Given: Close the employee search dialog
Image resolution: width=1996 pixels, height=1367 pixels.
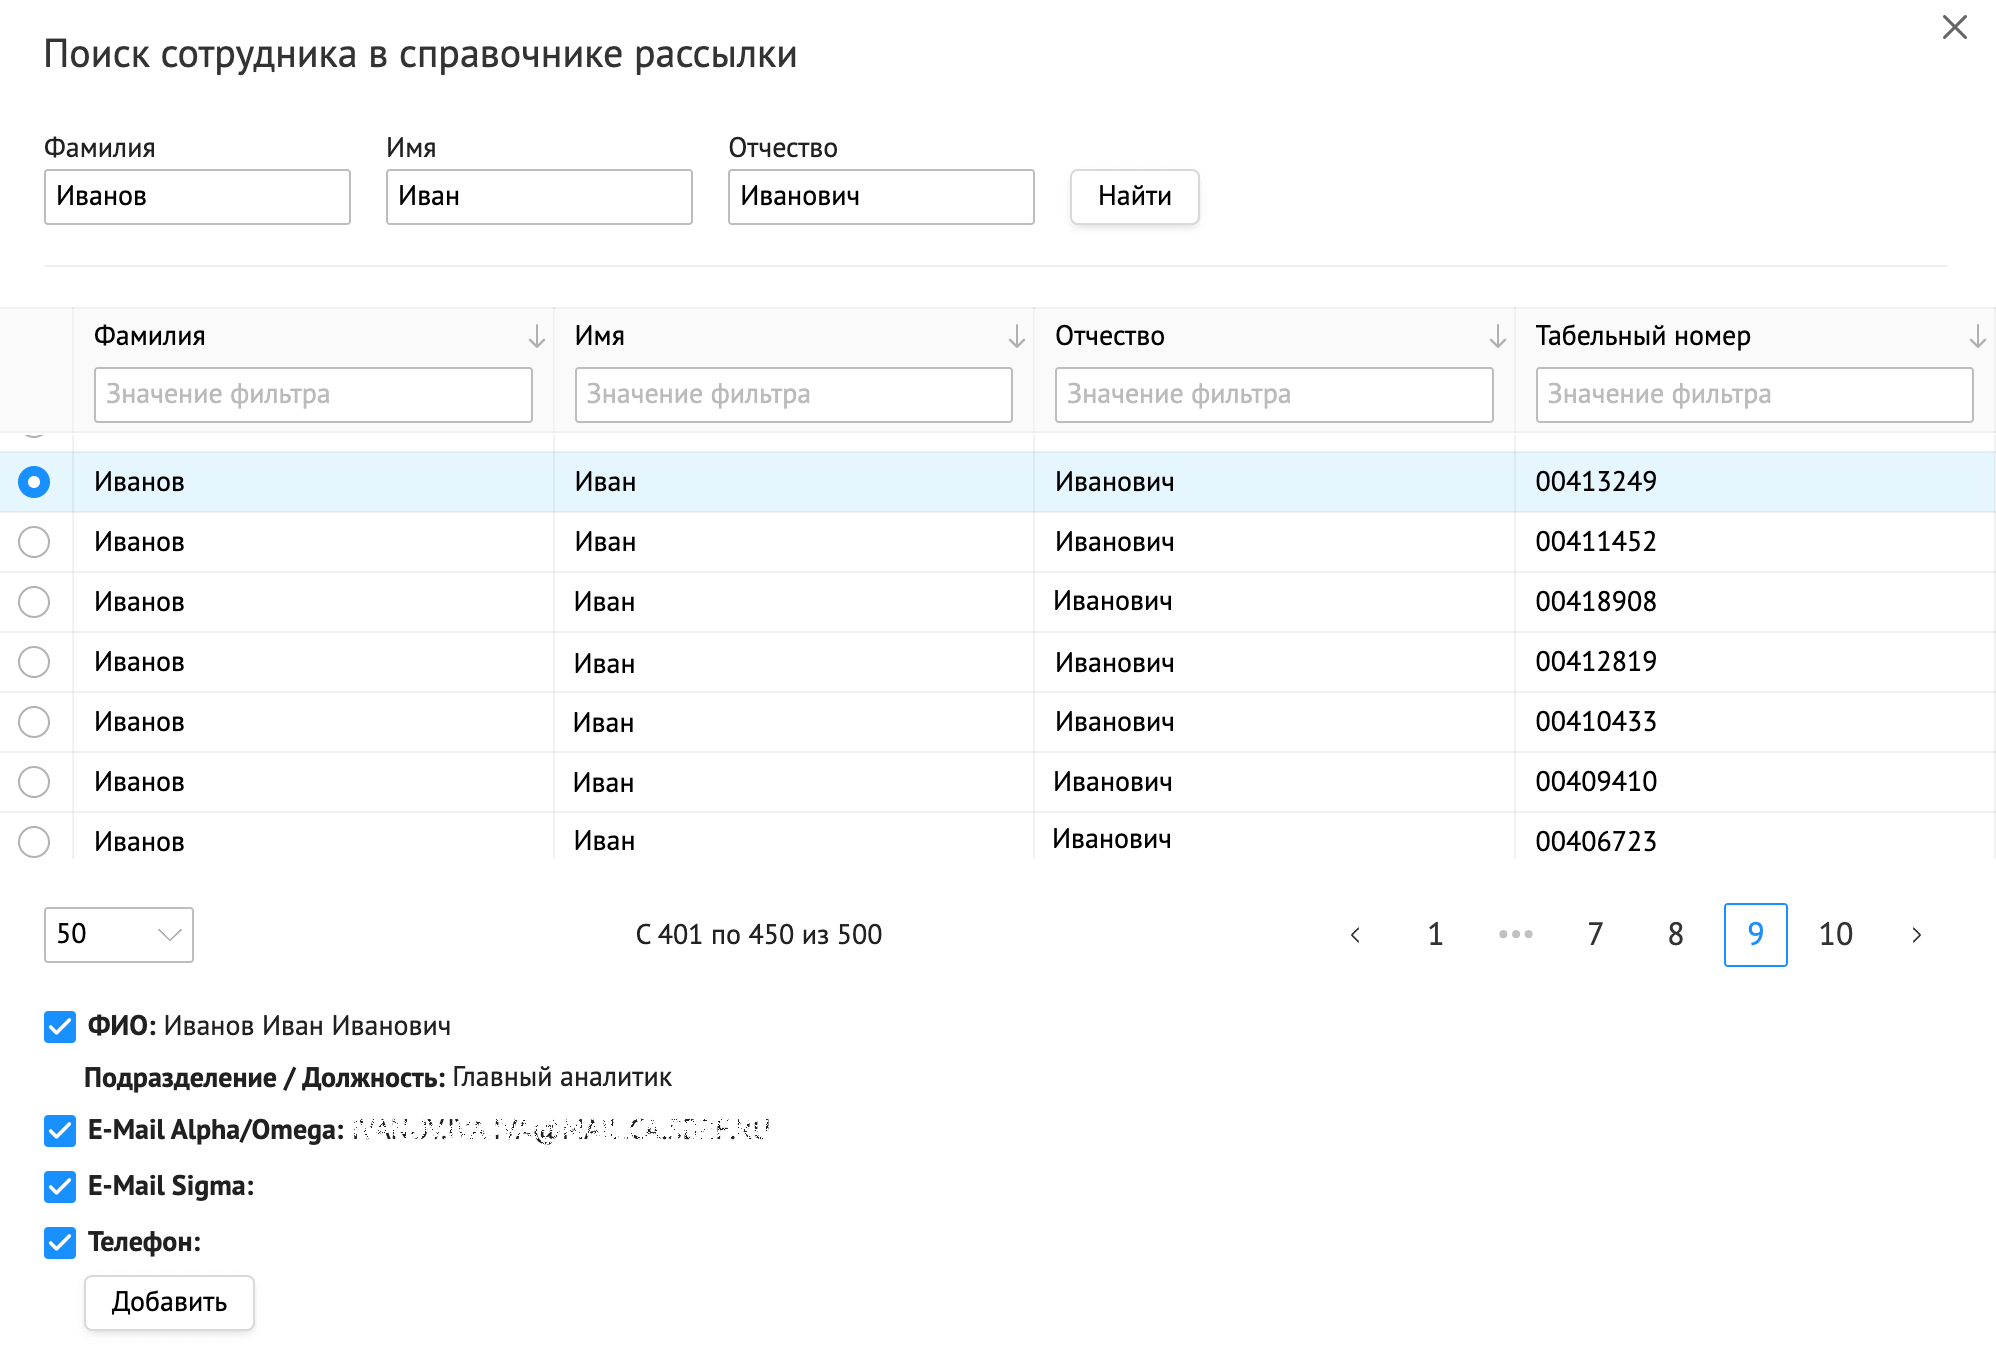Looking at the screenshot, I should pos(1954,27).
